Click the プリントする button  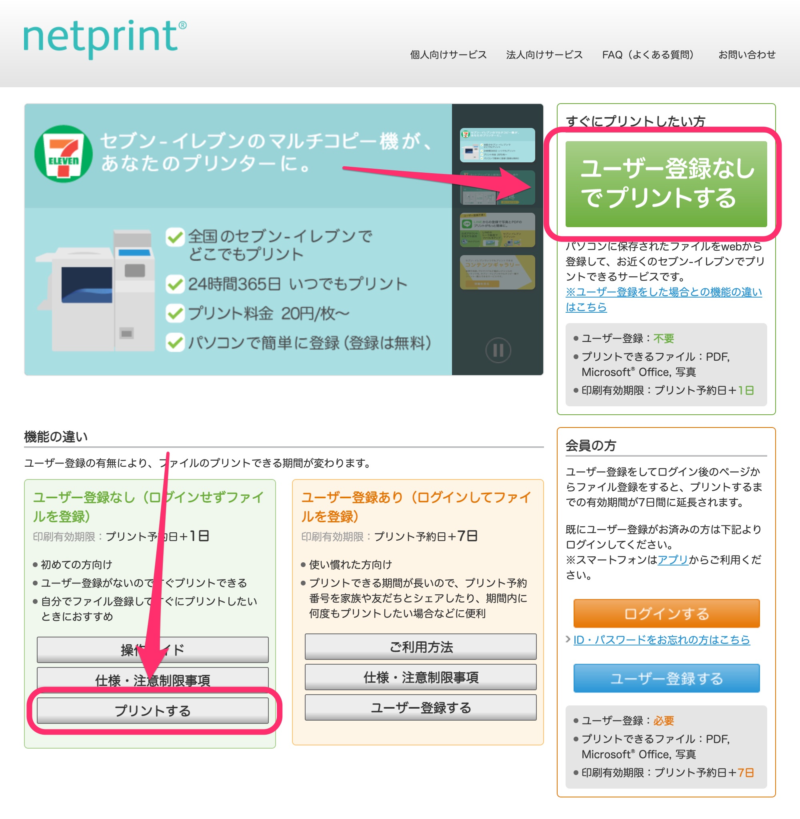pyautogui.click(x=152, y=710)
